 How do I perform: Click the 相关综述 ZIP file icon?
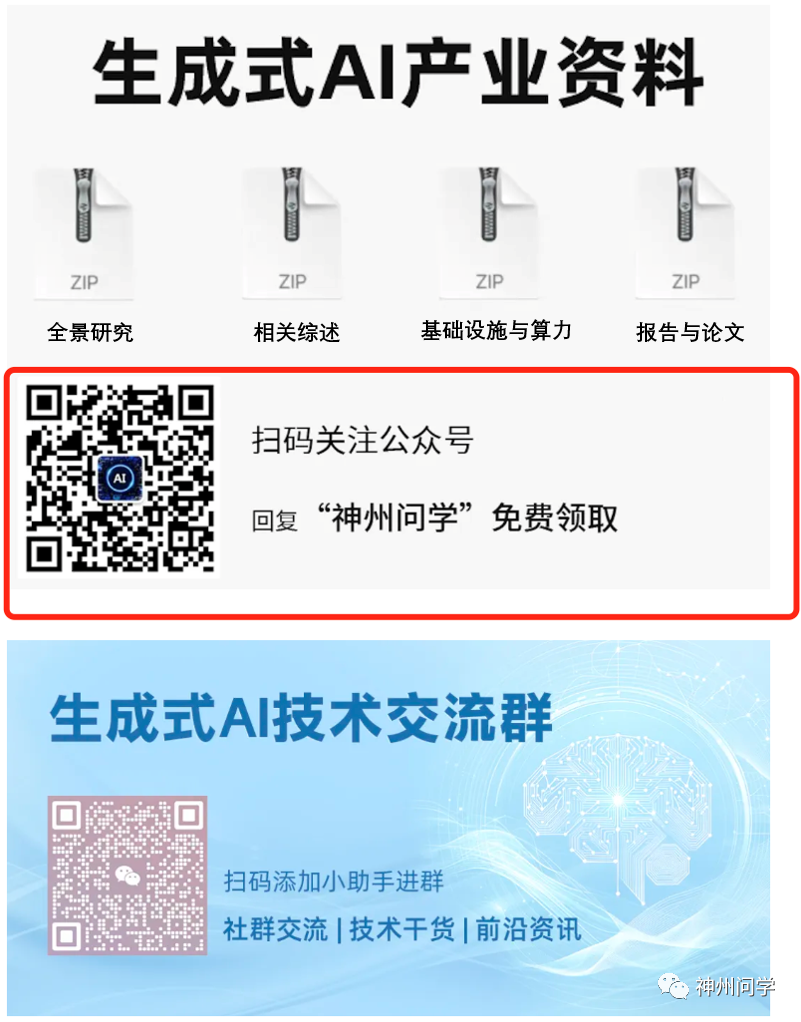click(292, 233)
